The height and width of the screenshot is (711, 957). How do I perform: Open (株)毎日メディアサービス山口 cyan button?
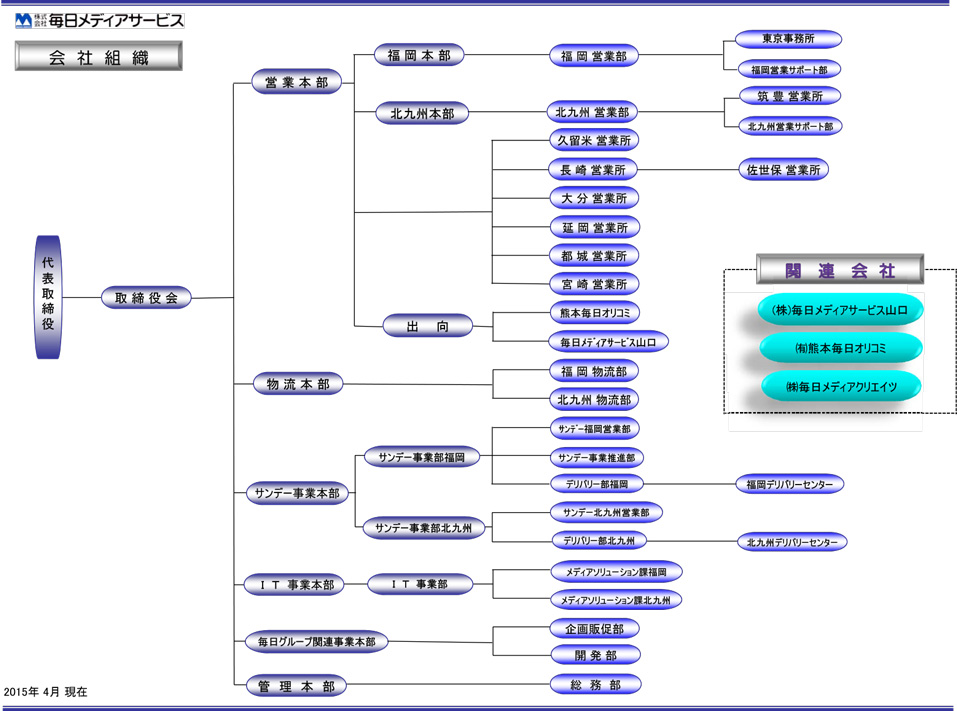[840, 310]
